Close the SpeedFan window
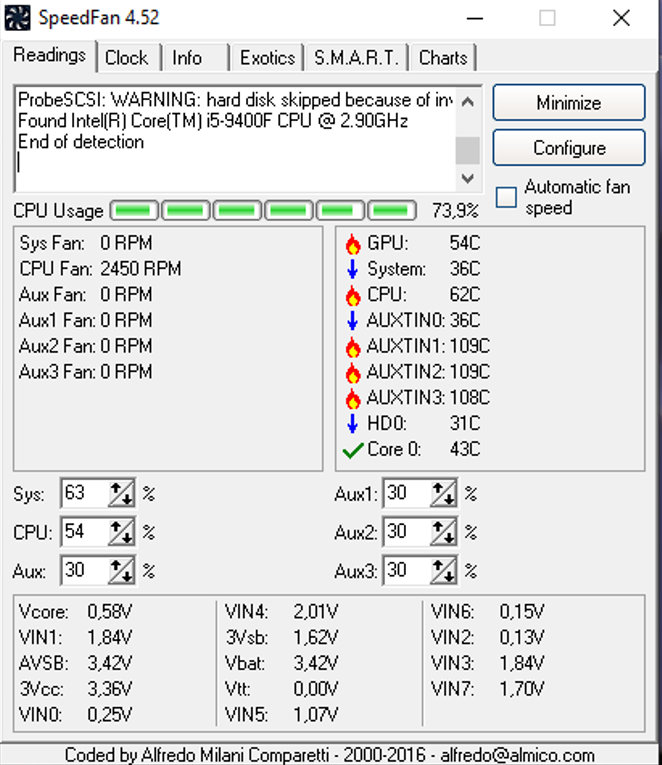 [x=621, y=19]
